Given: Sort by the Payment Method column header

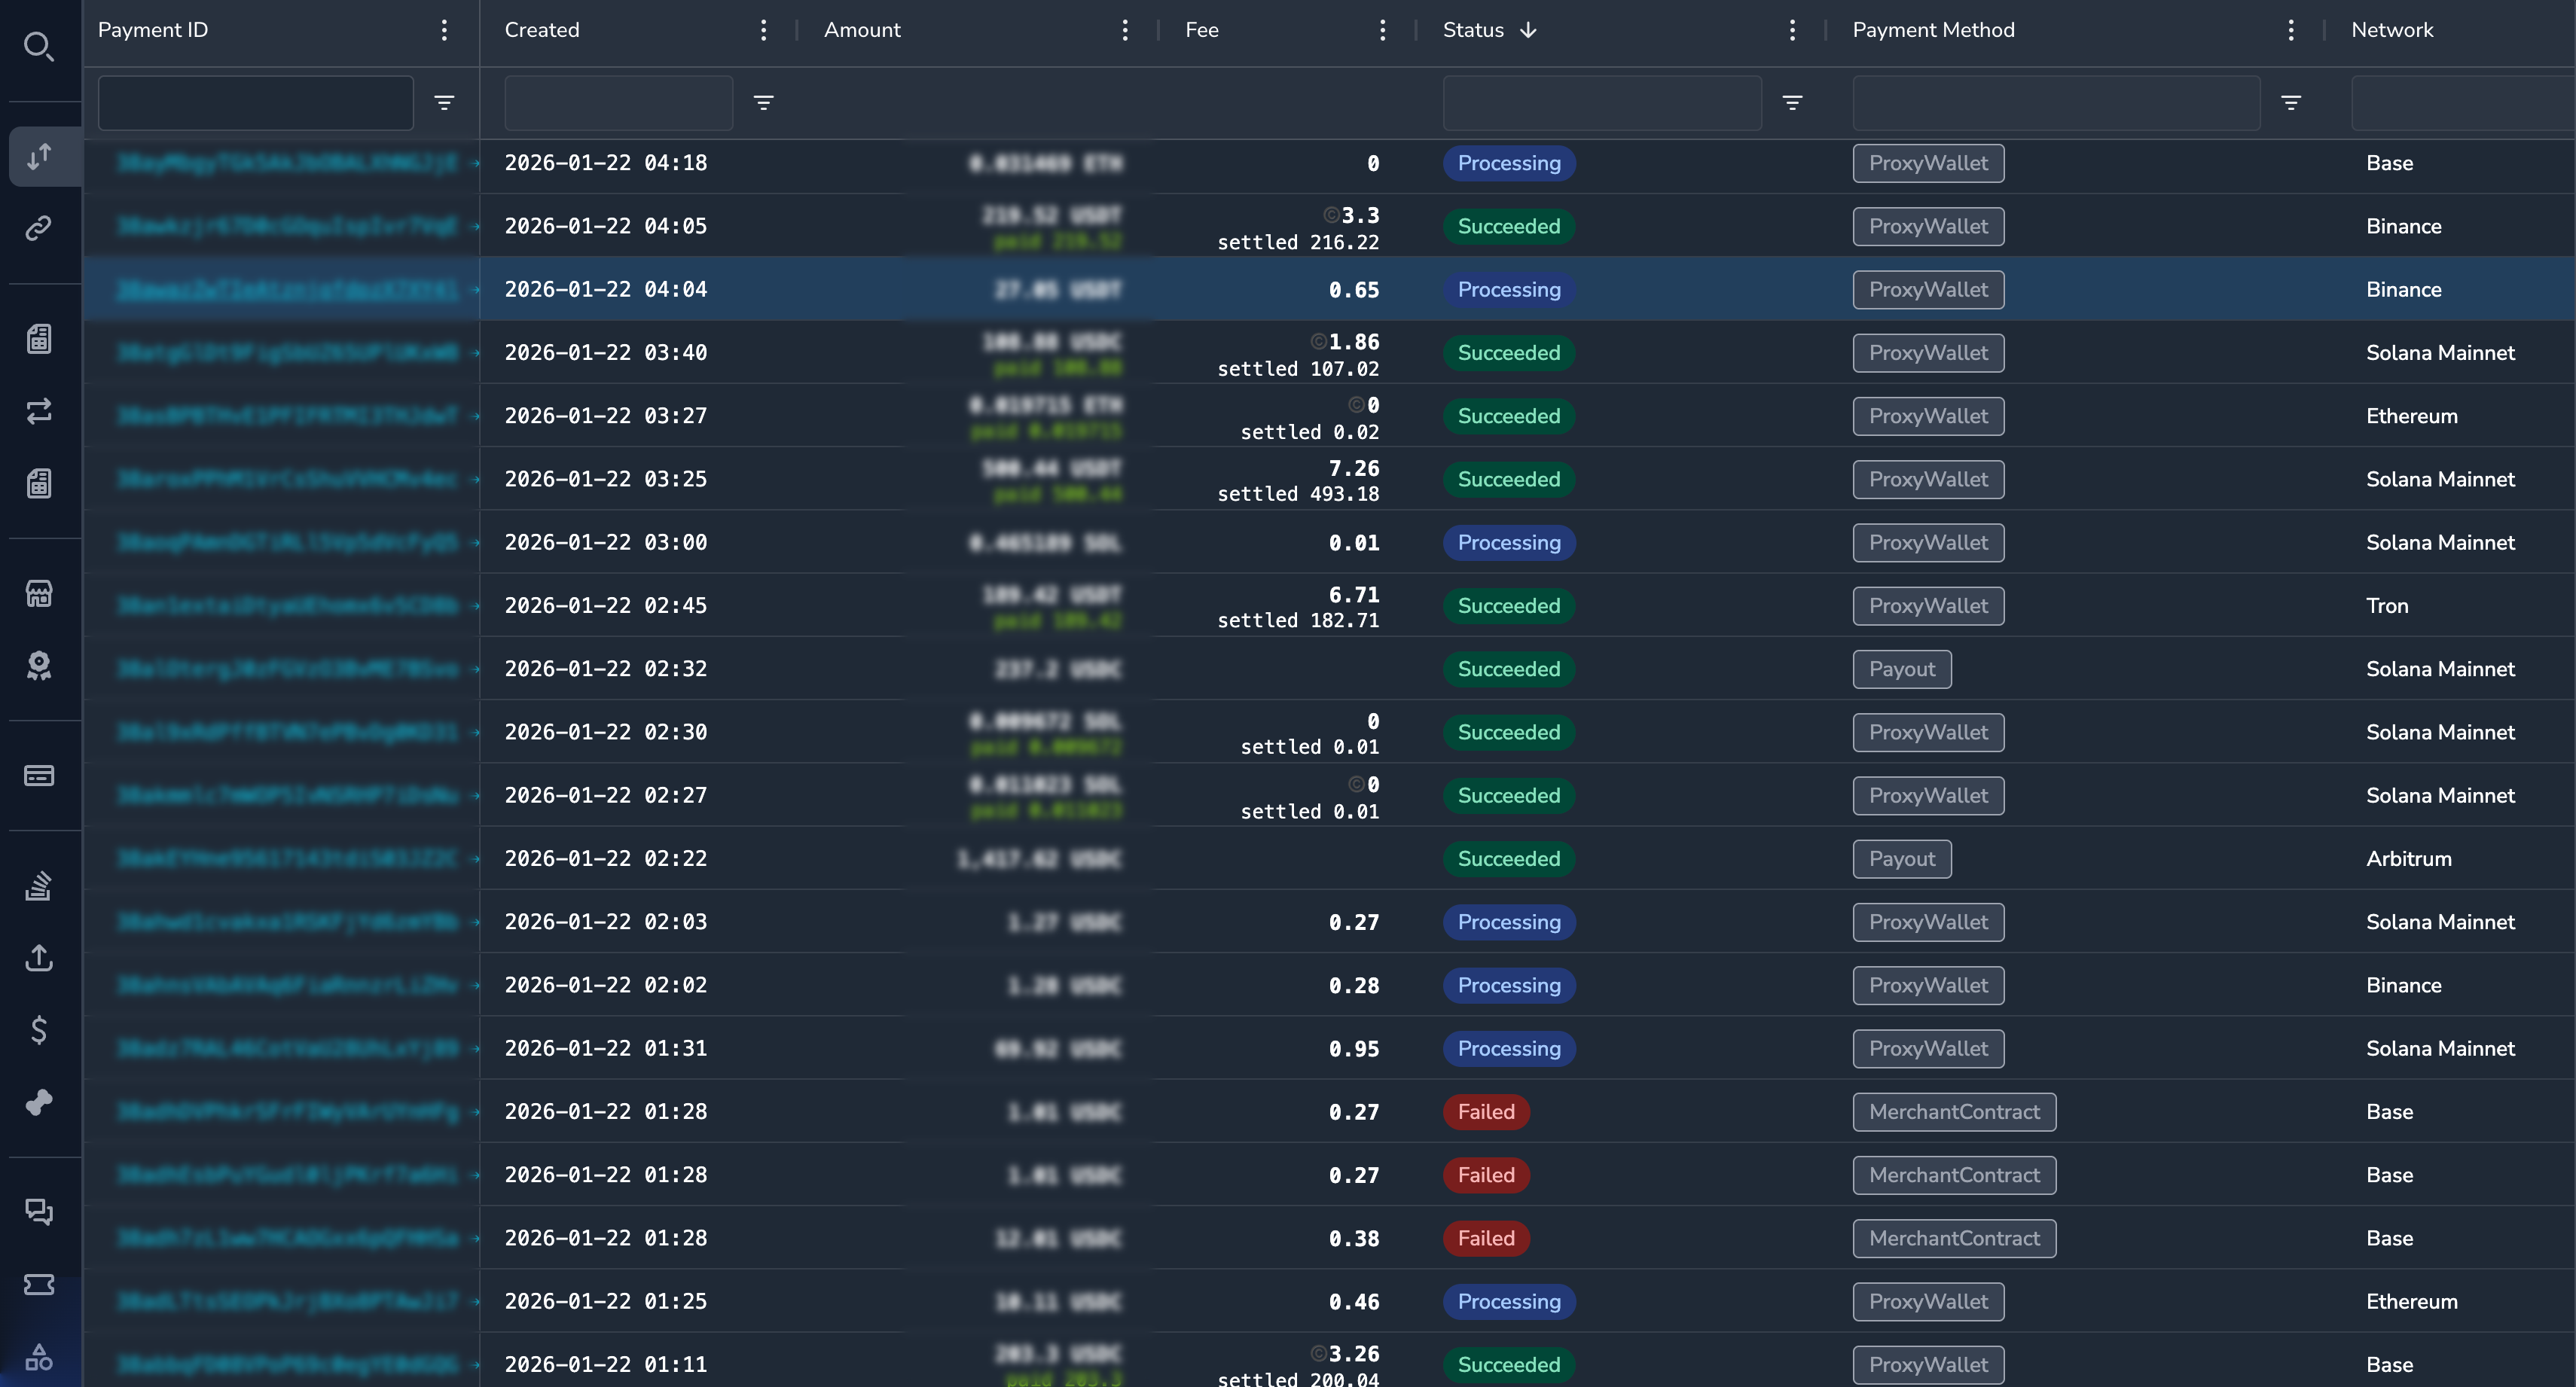Looking at the screenshot, I should [x=1933, y=30].
